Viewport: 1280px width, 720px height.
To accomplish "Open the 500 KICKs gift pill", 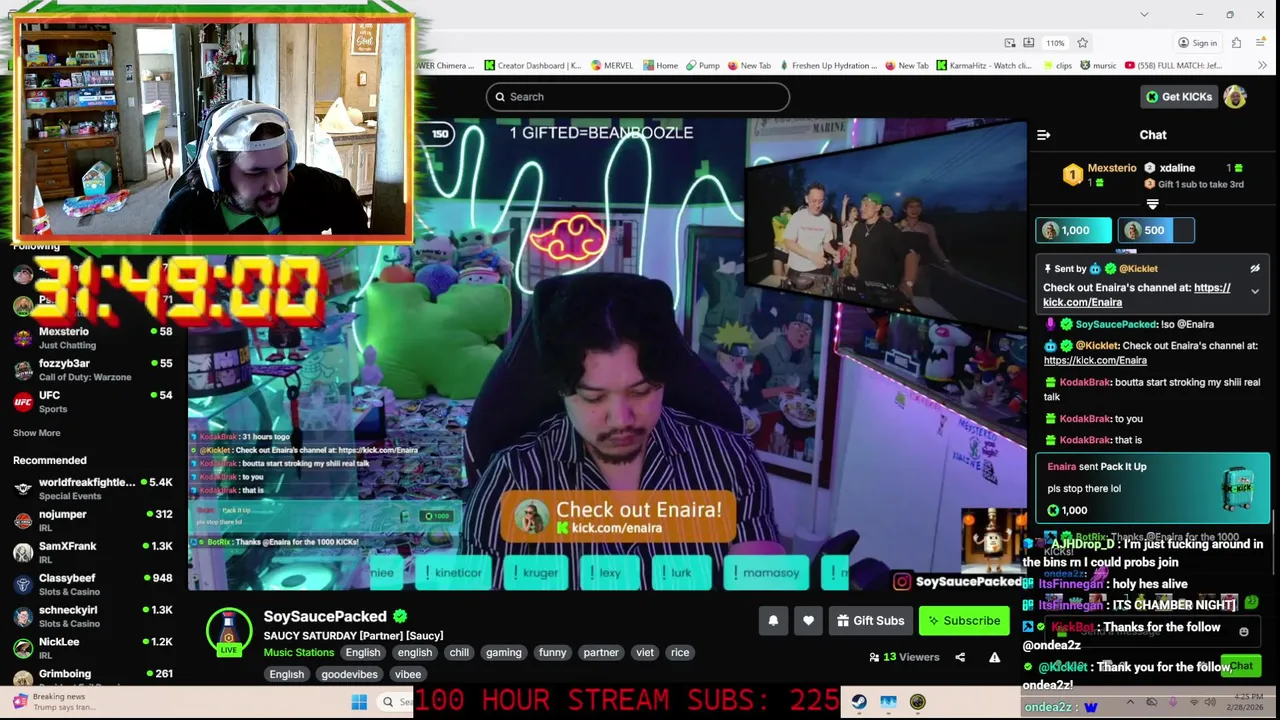I will point(1155,230).
